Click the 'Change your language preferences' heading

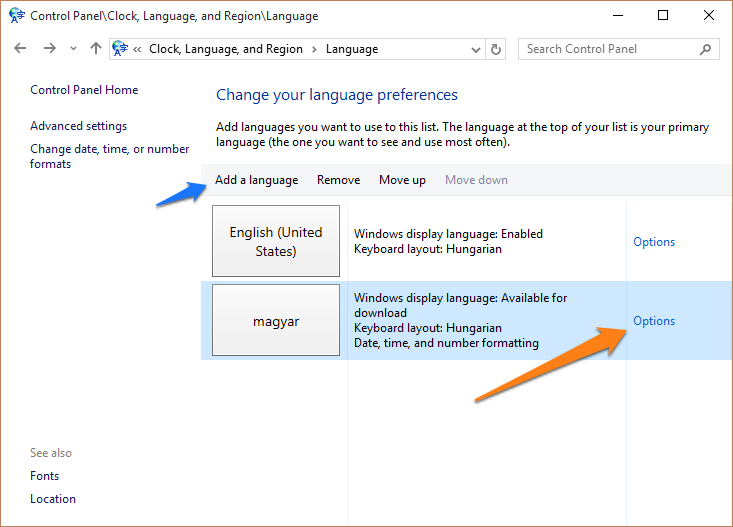(337, 95)
